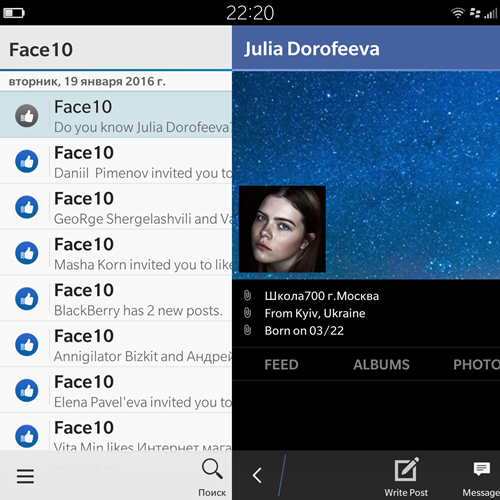Open the Message speech bubble icon
The image size is (500, 500).
pos(482,468)
